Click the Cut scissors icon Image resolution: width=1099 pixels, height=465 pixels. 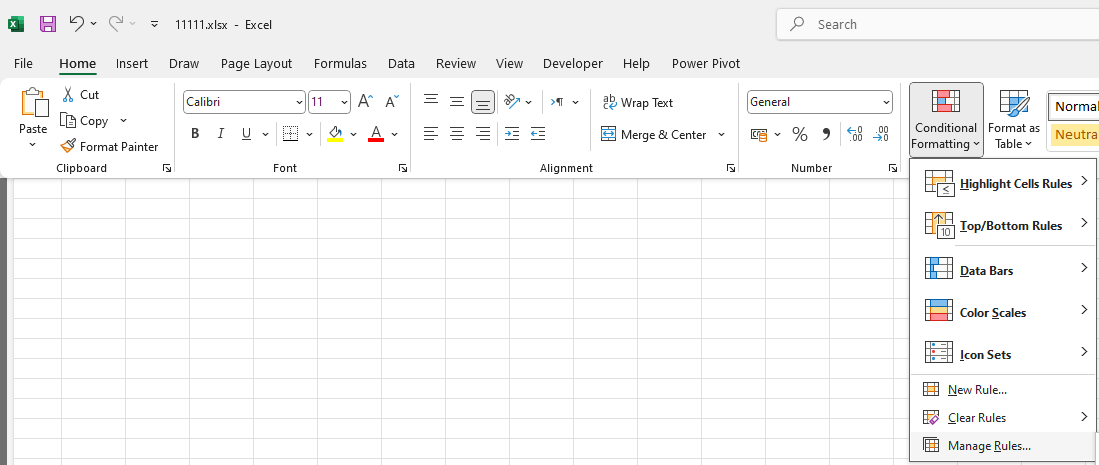pos(68,94)
